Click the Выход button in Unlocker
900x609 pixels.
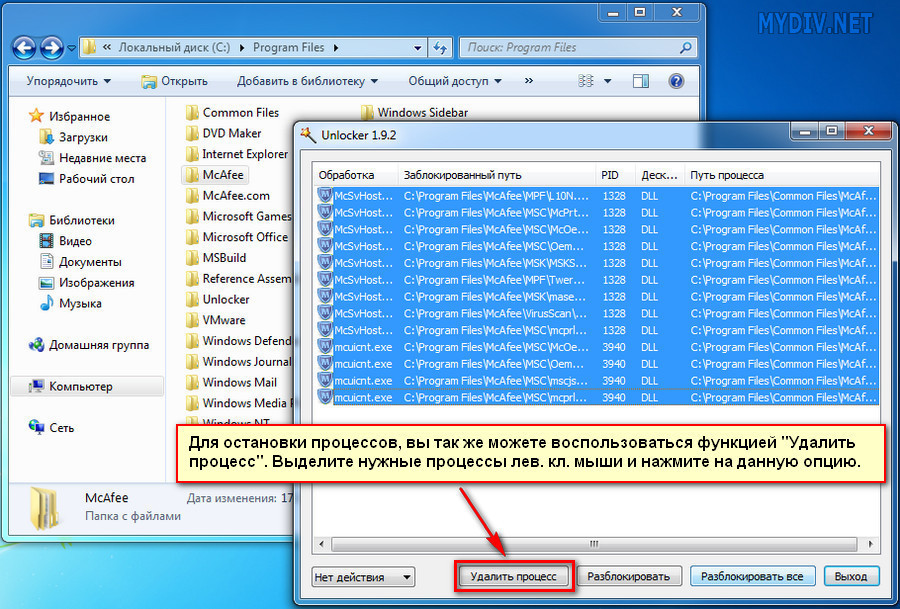pos(851,576)
